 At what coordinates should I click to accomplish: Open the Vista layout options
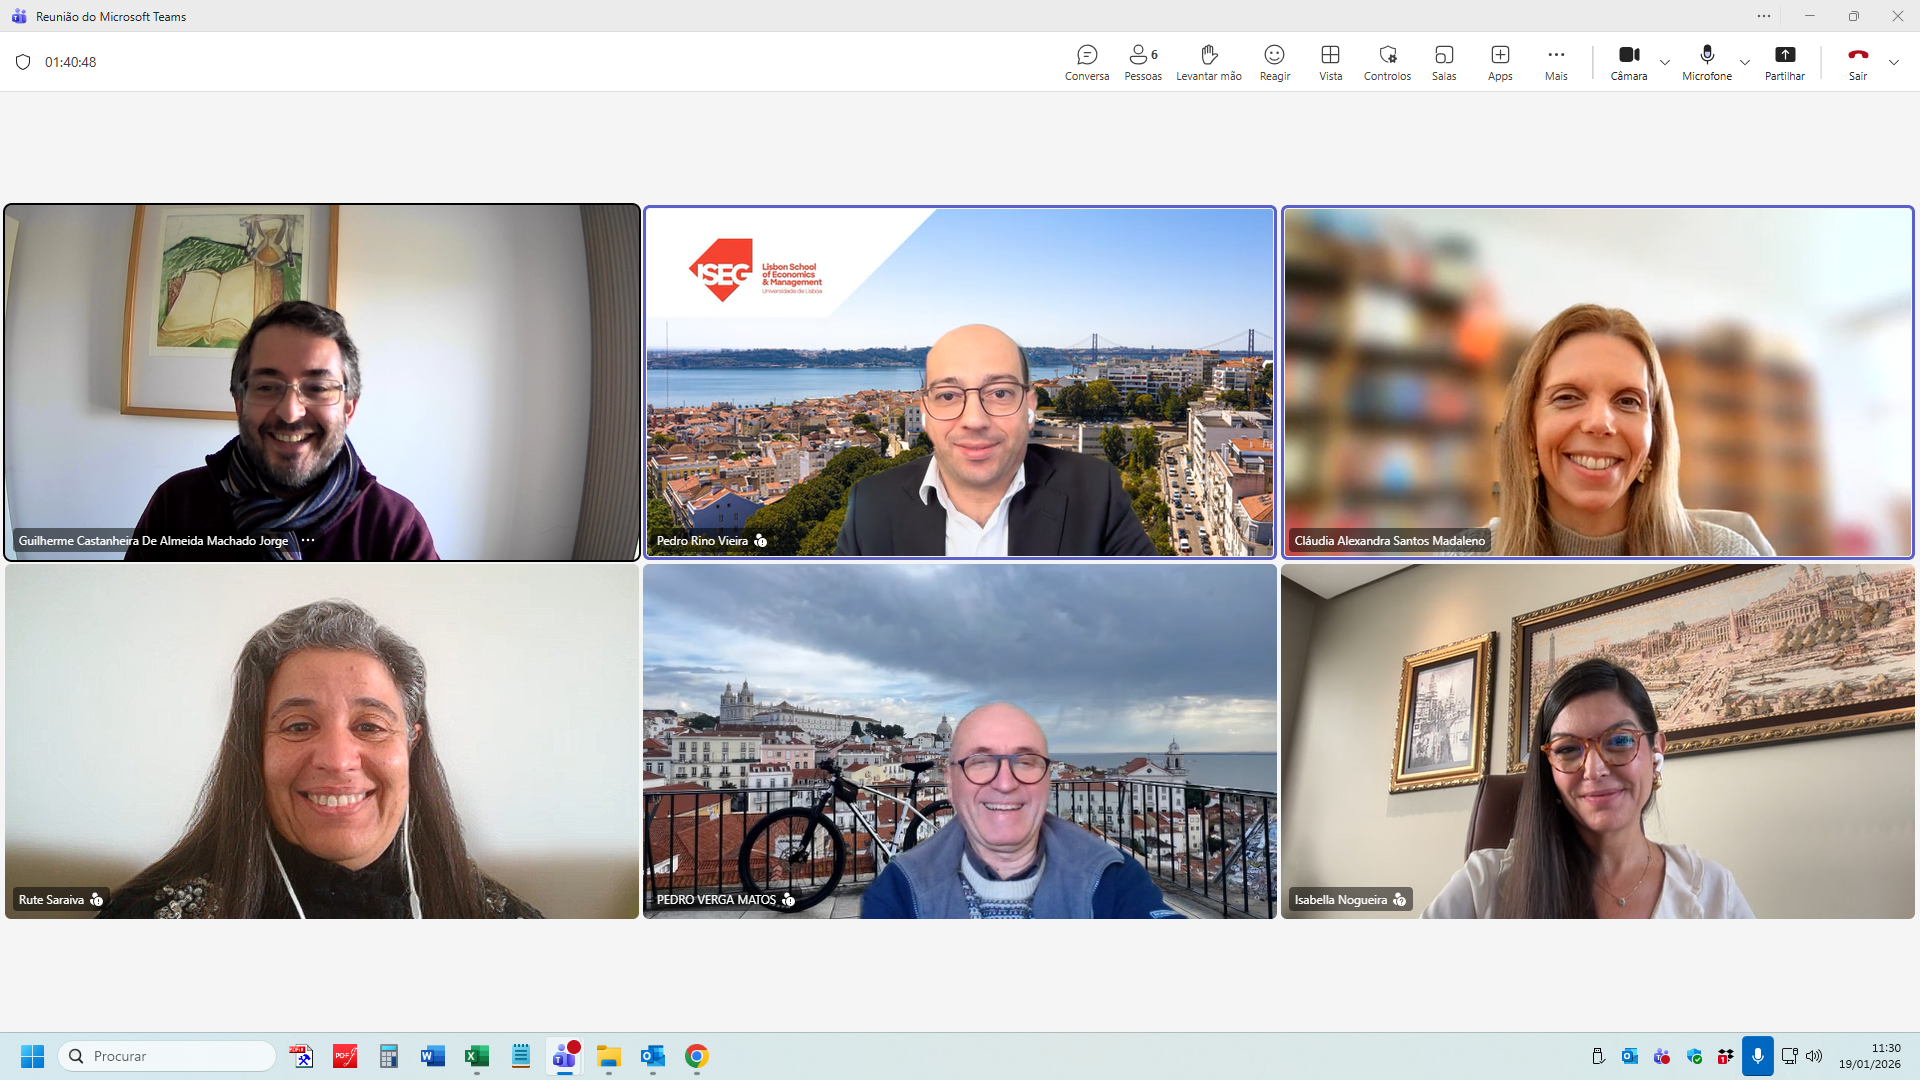[x=1330, y=62]
